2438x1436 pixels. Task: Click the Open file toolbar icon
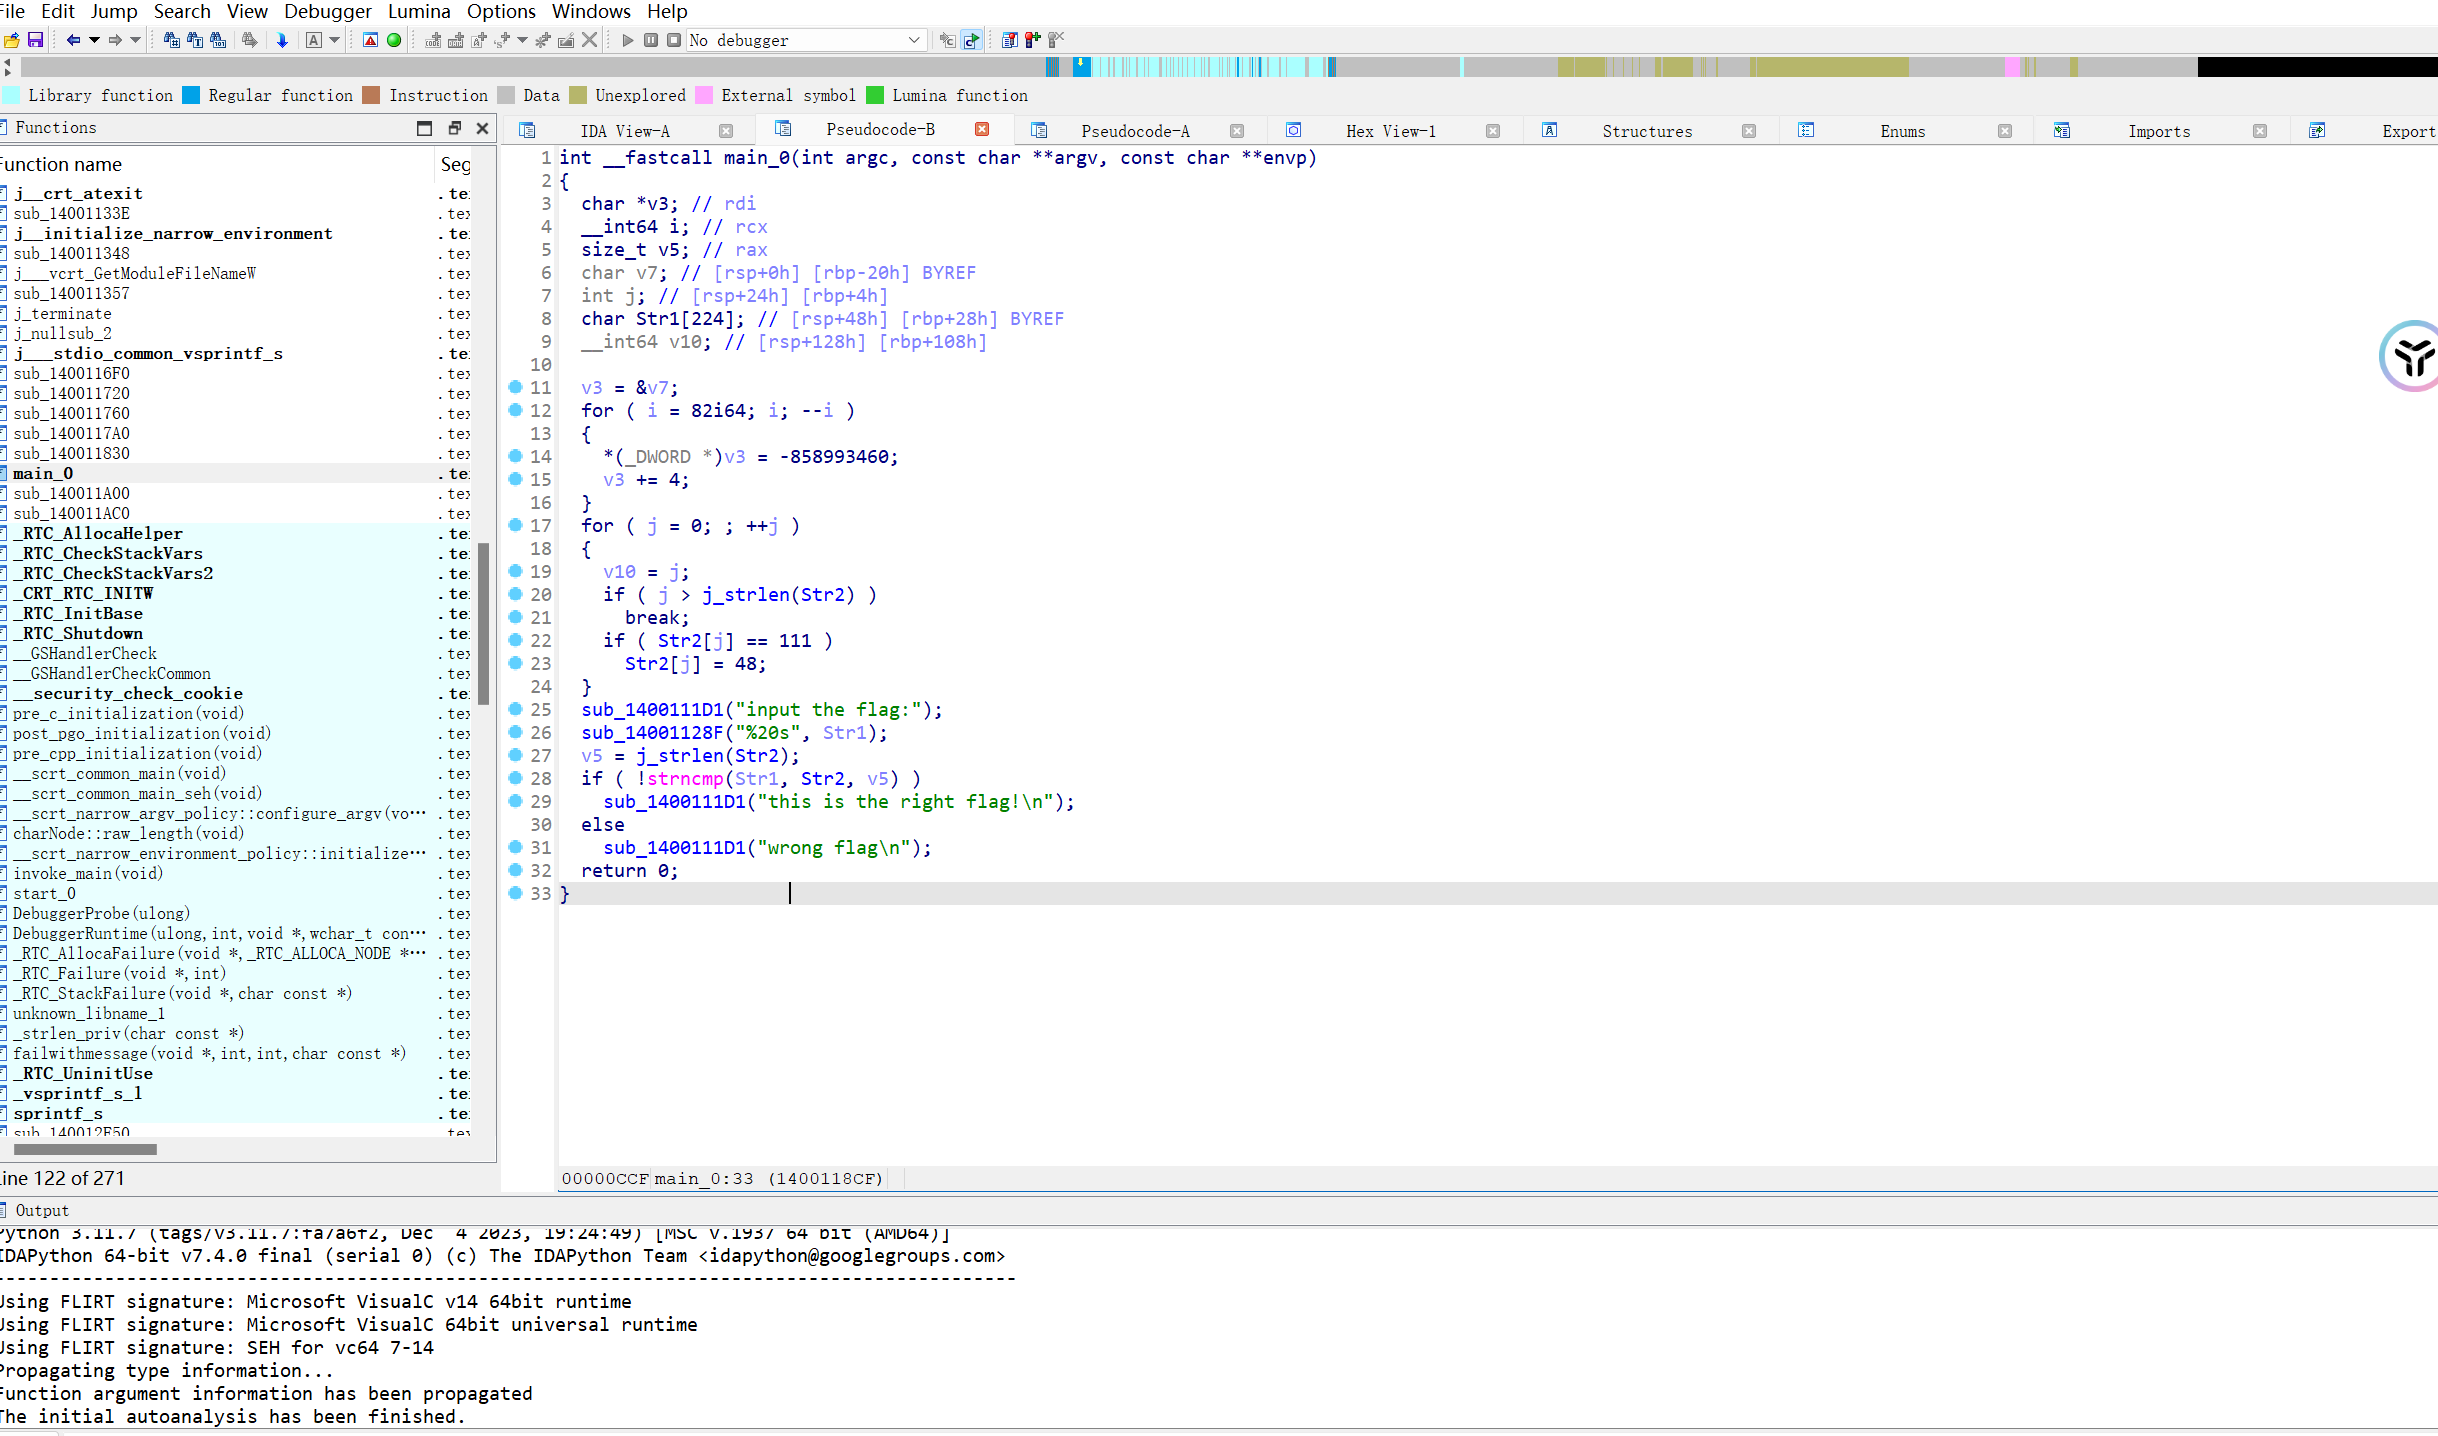[x=11, y=40]
